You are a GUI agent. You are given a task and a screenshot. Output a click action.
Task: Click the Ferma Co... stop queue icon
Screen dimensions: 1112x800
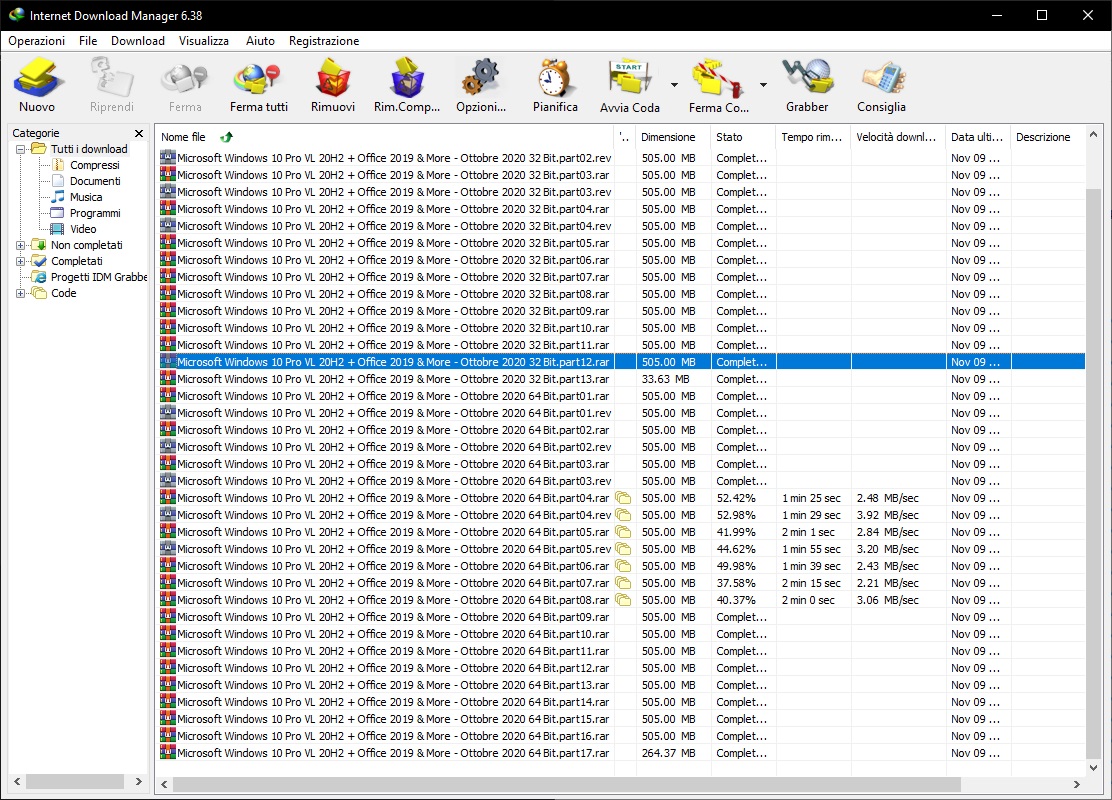coord(718,78)
